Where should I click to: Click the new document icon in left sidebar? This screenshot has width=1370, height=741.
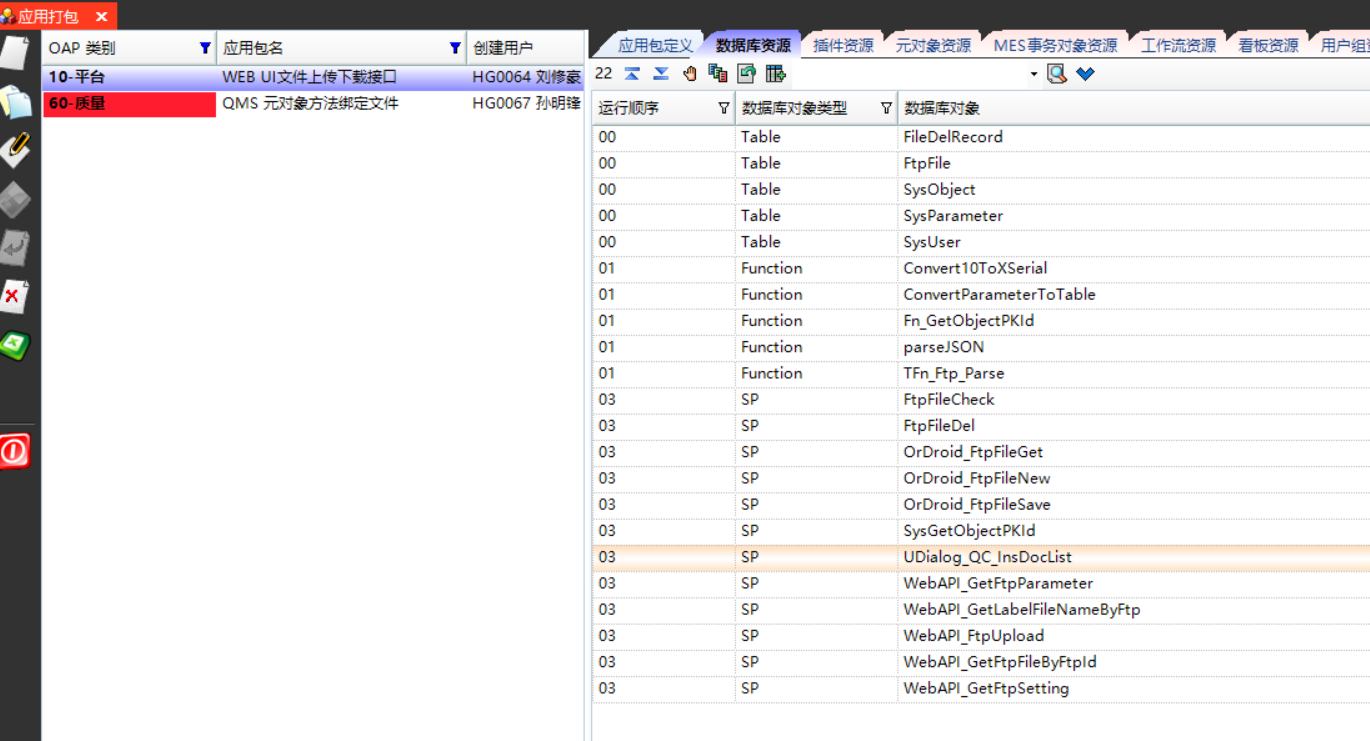(x=14, y=52)
